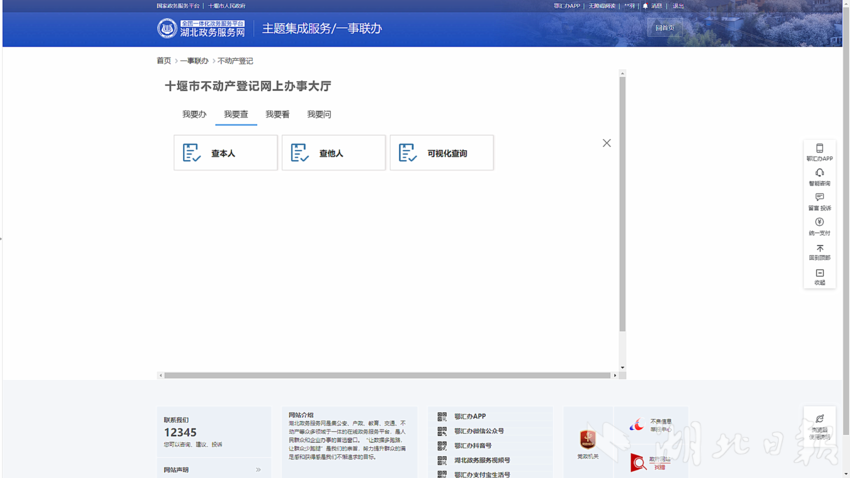Select the 我要问 tab

click(x=319, y=115)
